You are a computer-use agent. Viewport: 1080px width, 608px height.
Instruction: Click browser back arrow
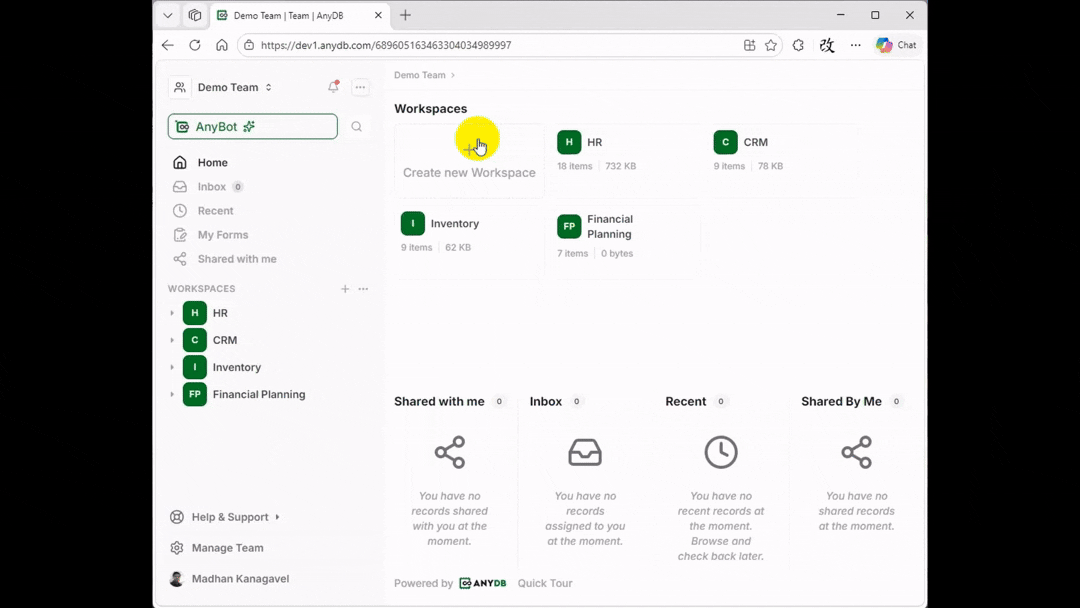tap(167, 45)
